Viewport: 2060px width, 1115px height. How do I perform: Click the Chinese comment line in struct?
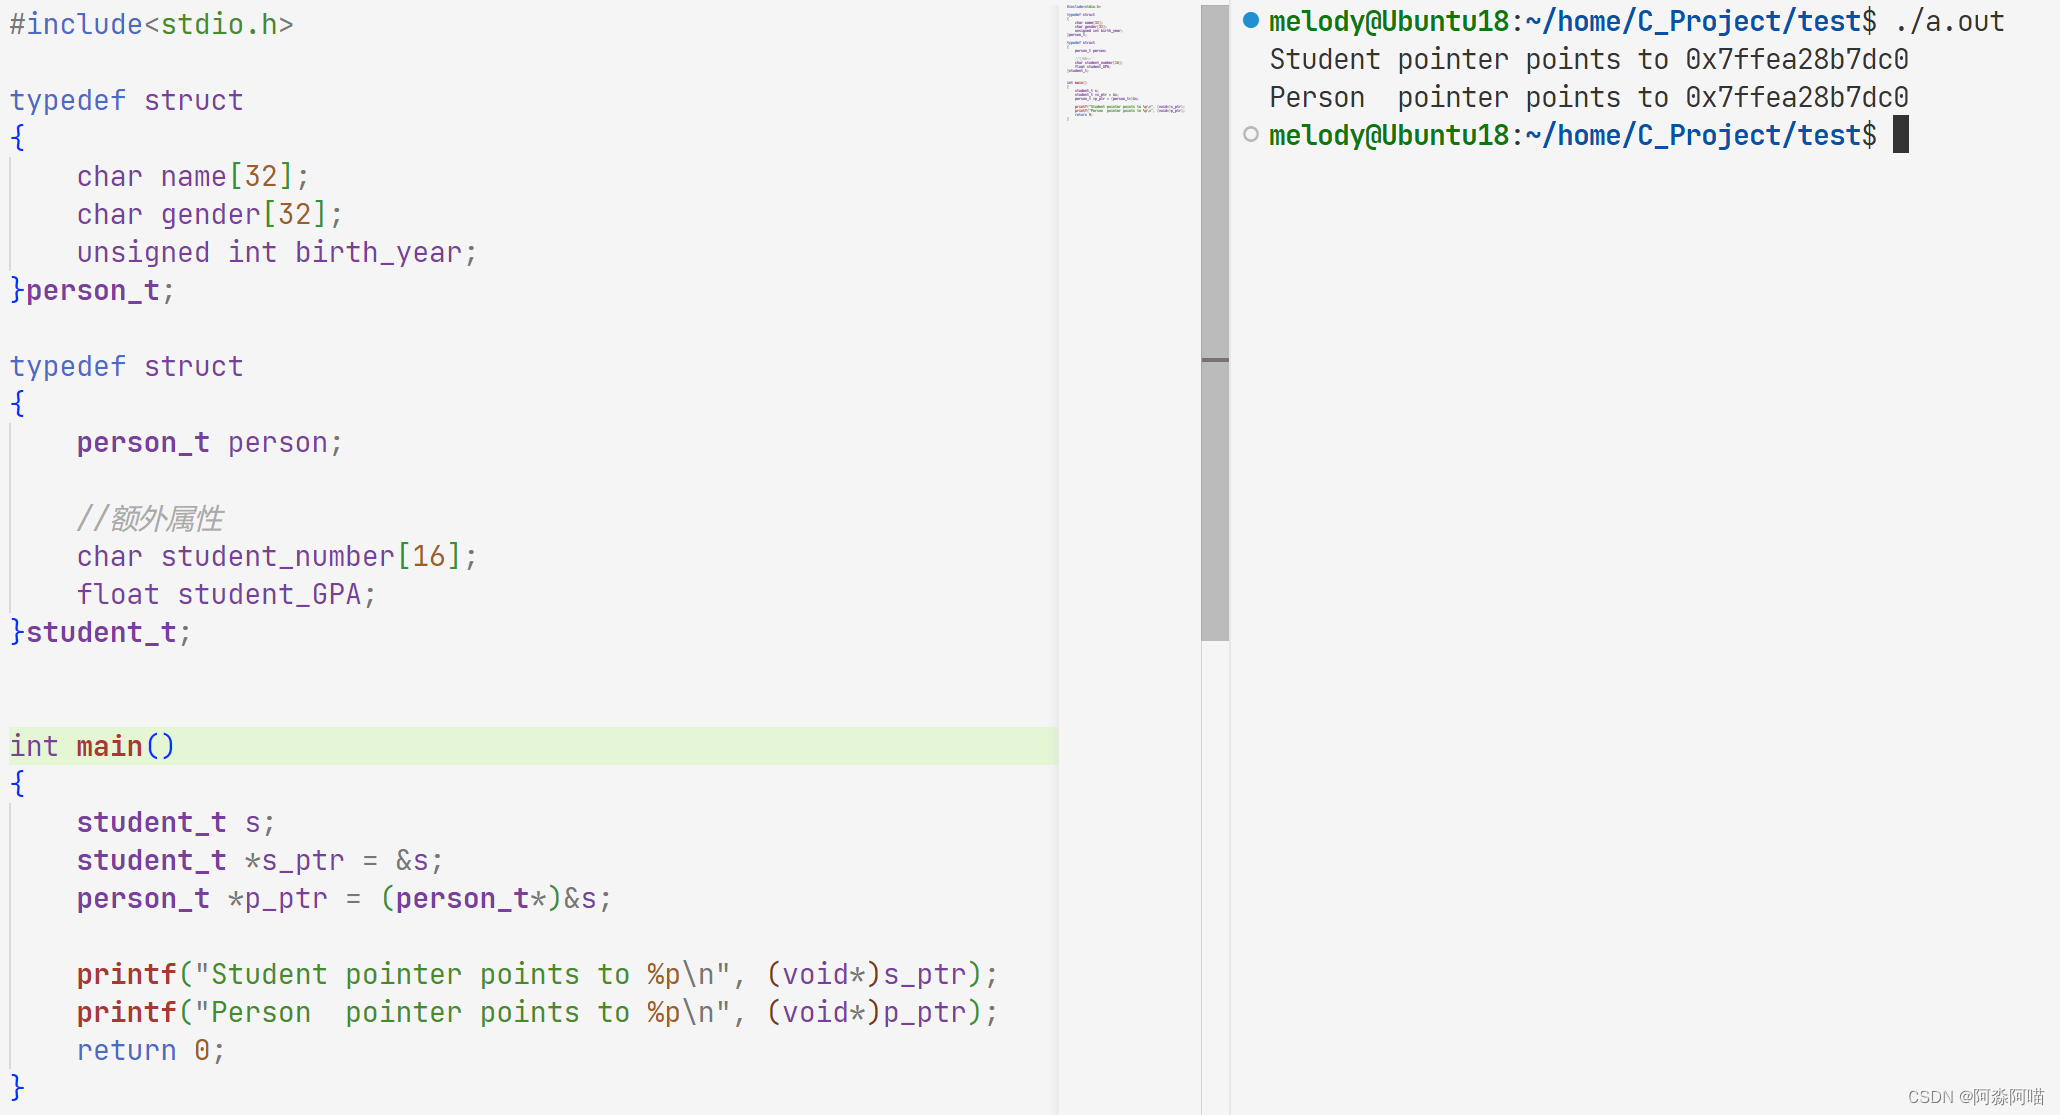click(x=151, y=518)
